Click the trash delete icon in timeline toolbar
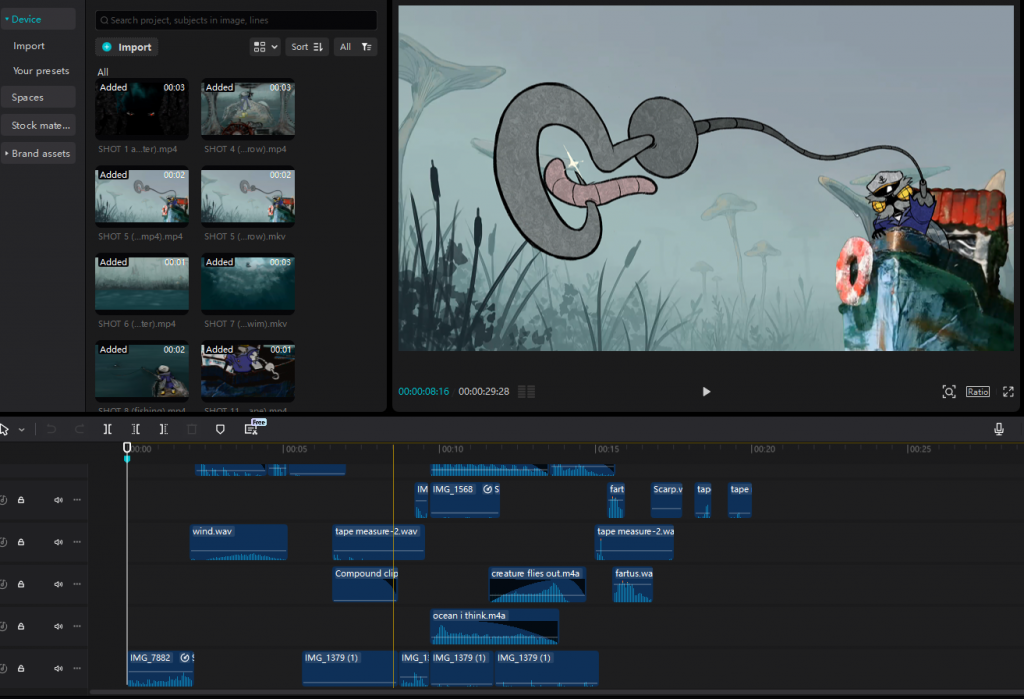The image size is (1024, 699). coord(192,429)
